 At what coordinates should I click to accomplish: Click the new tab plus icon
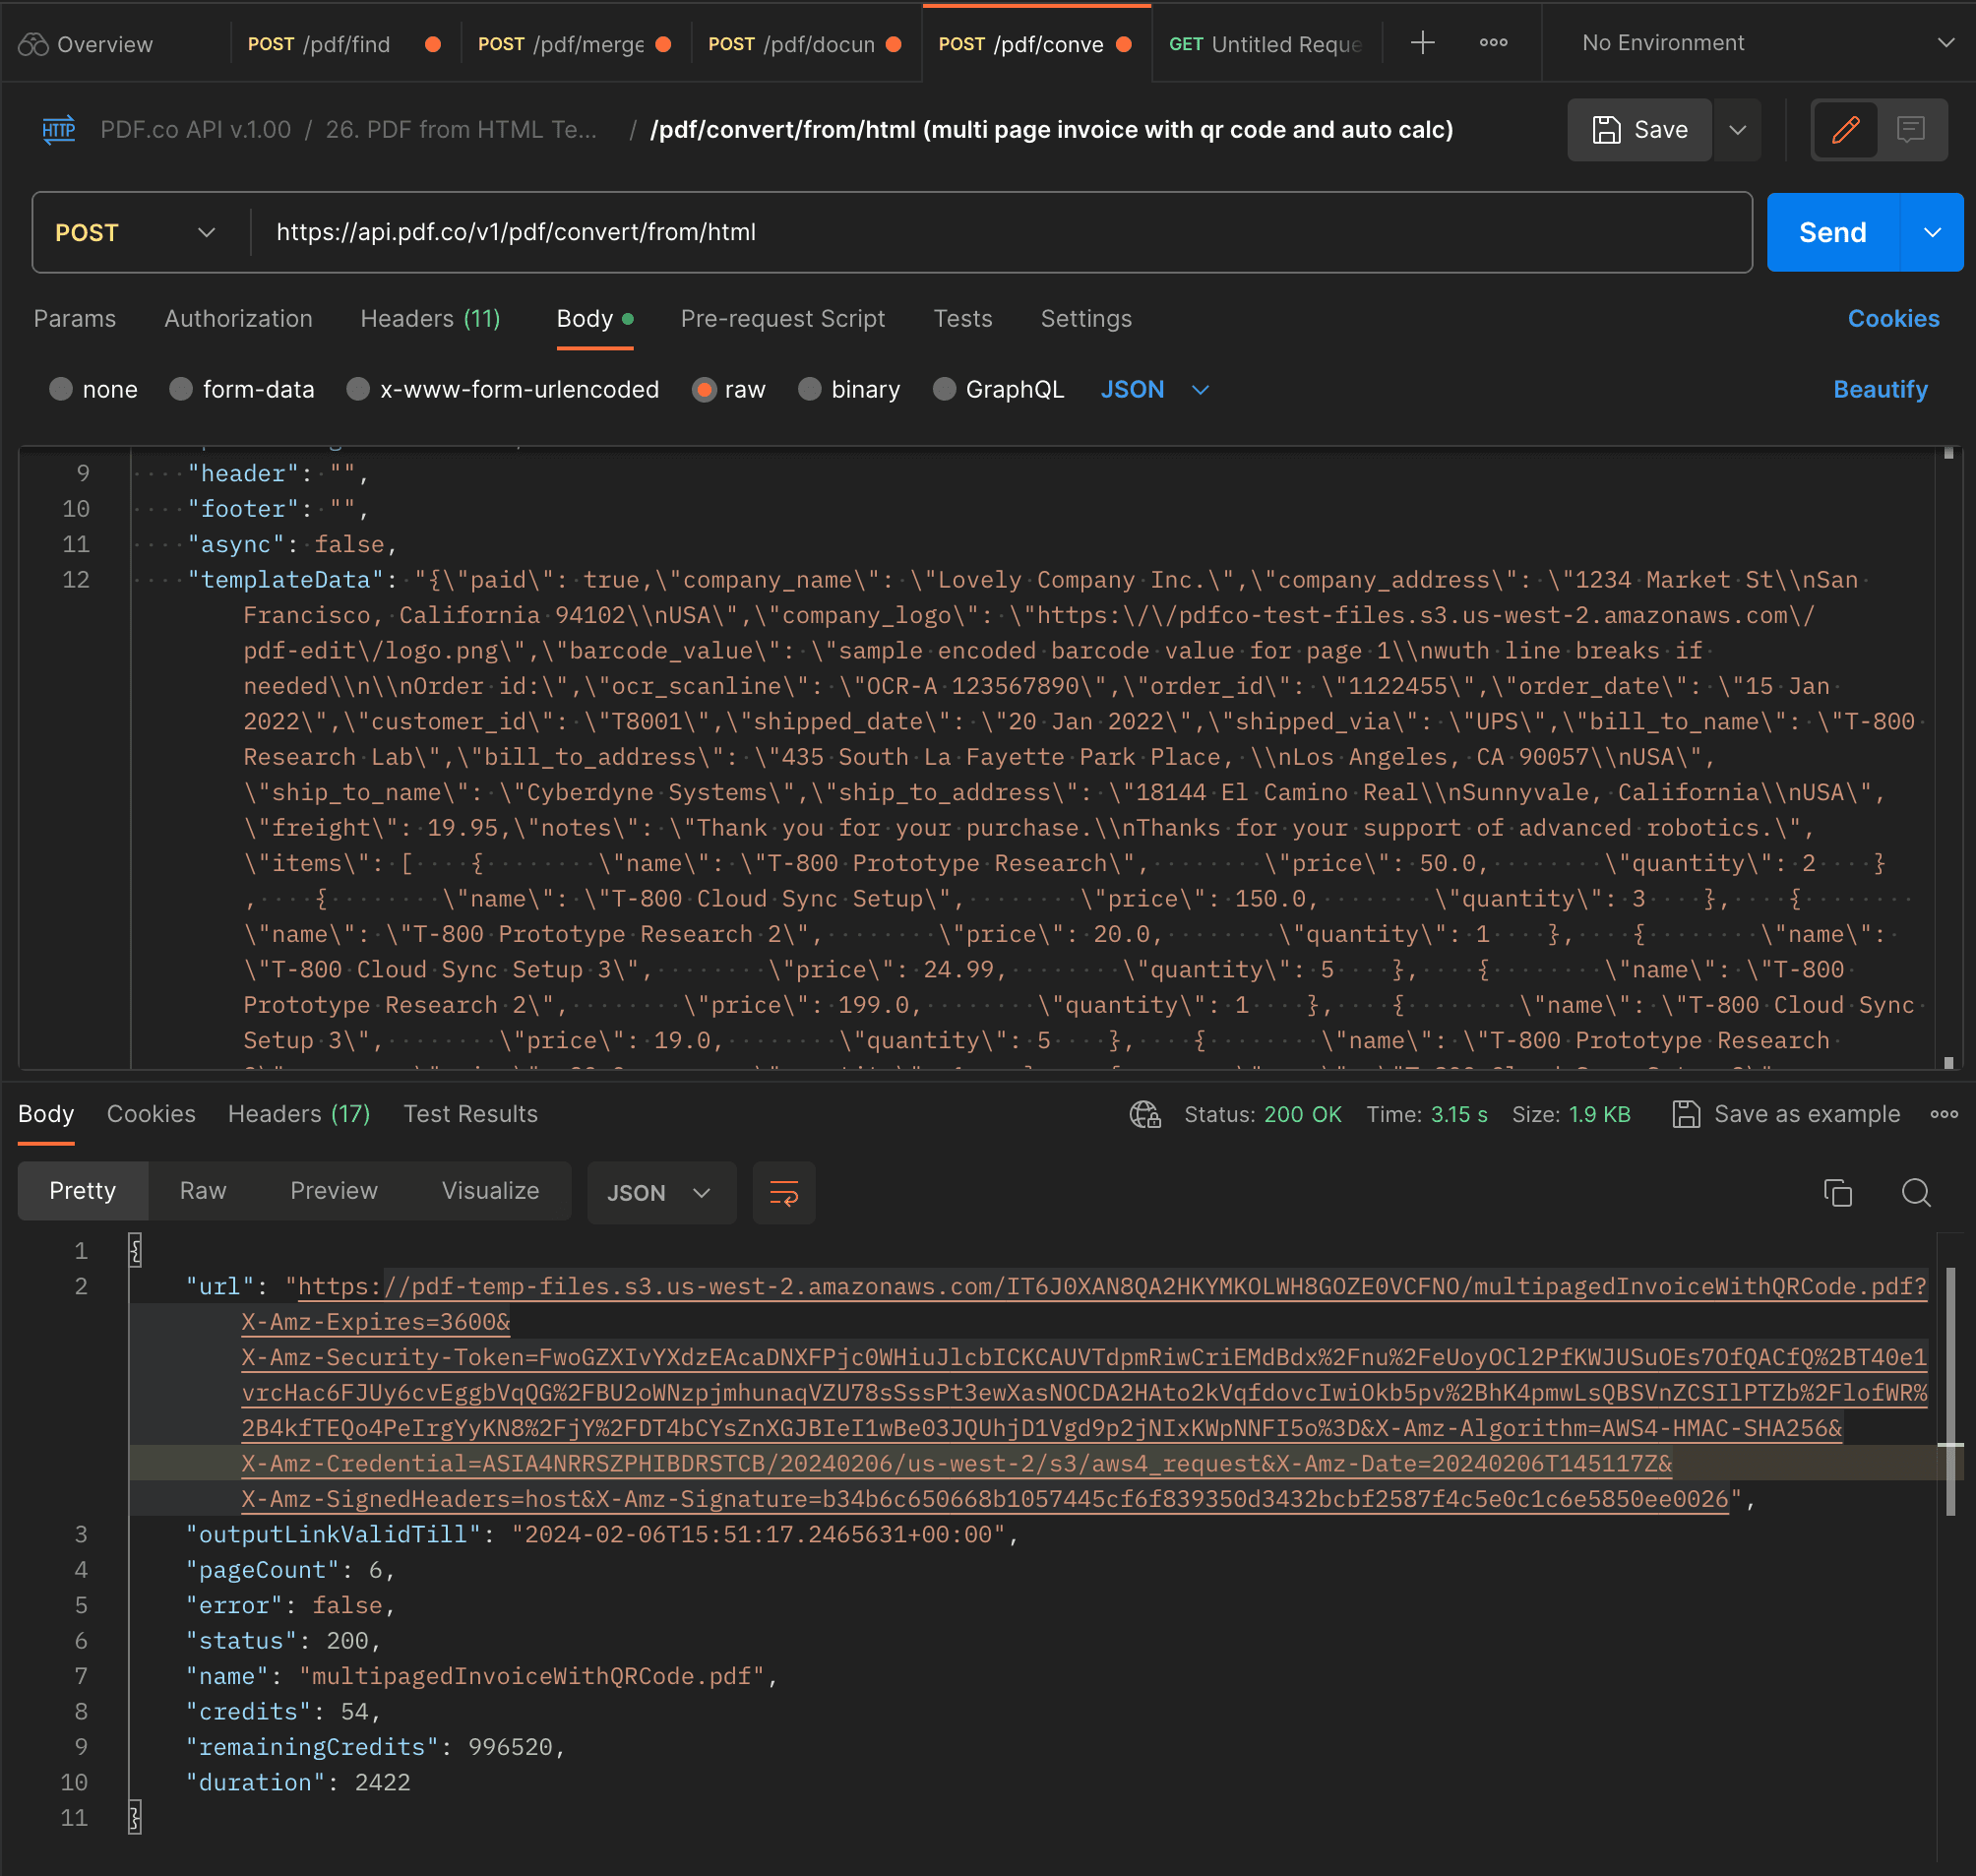1422,43
